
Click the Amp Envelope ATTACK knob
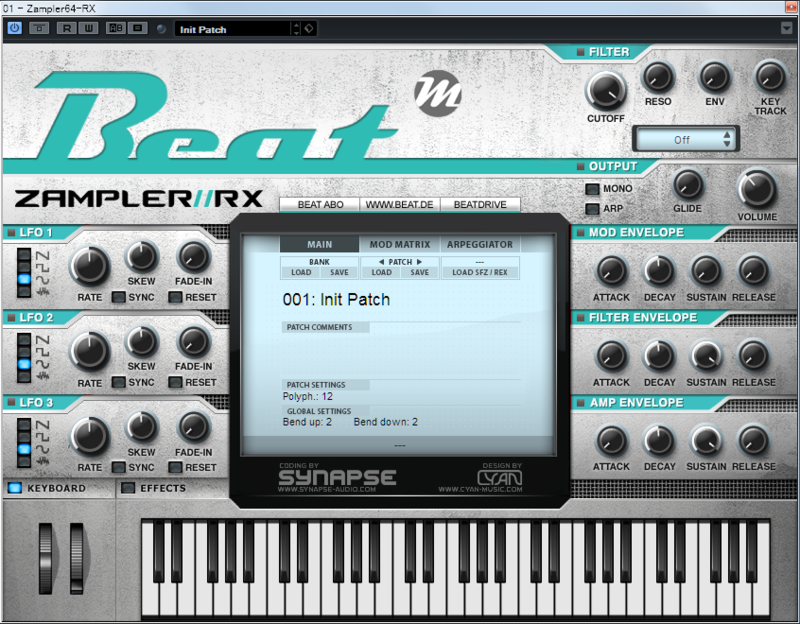(611, 441)
